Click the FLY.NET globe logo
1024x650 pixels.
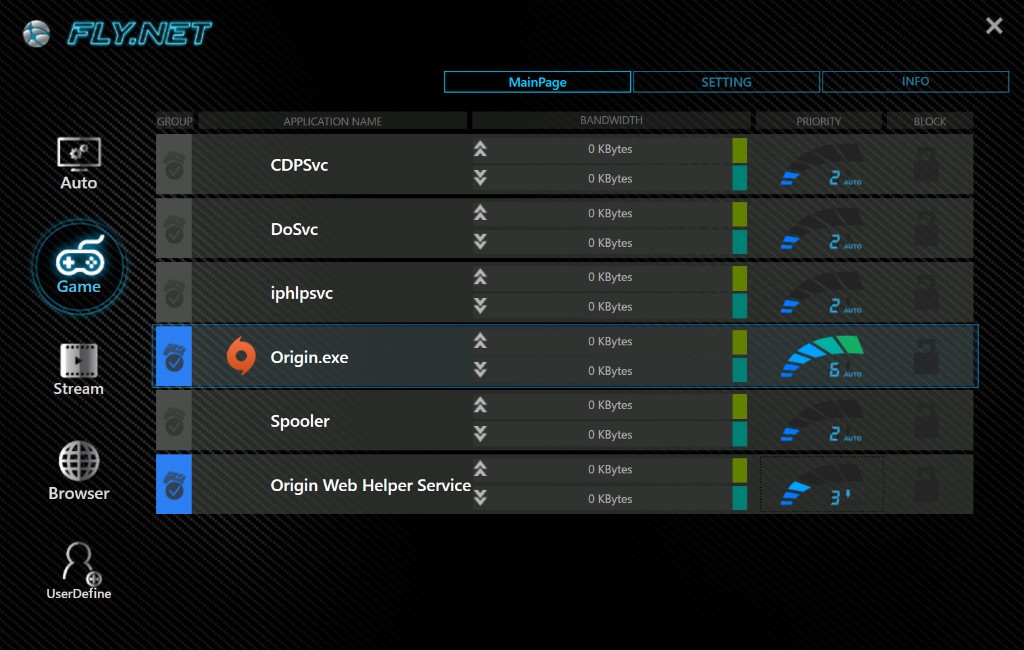[x=36, y=33]
